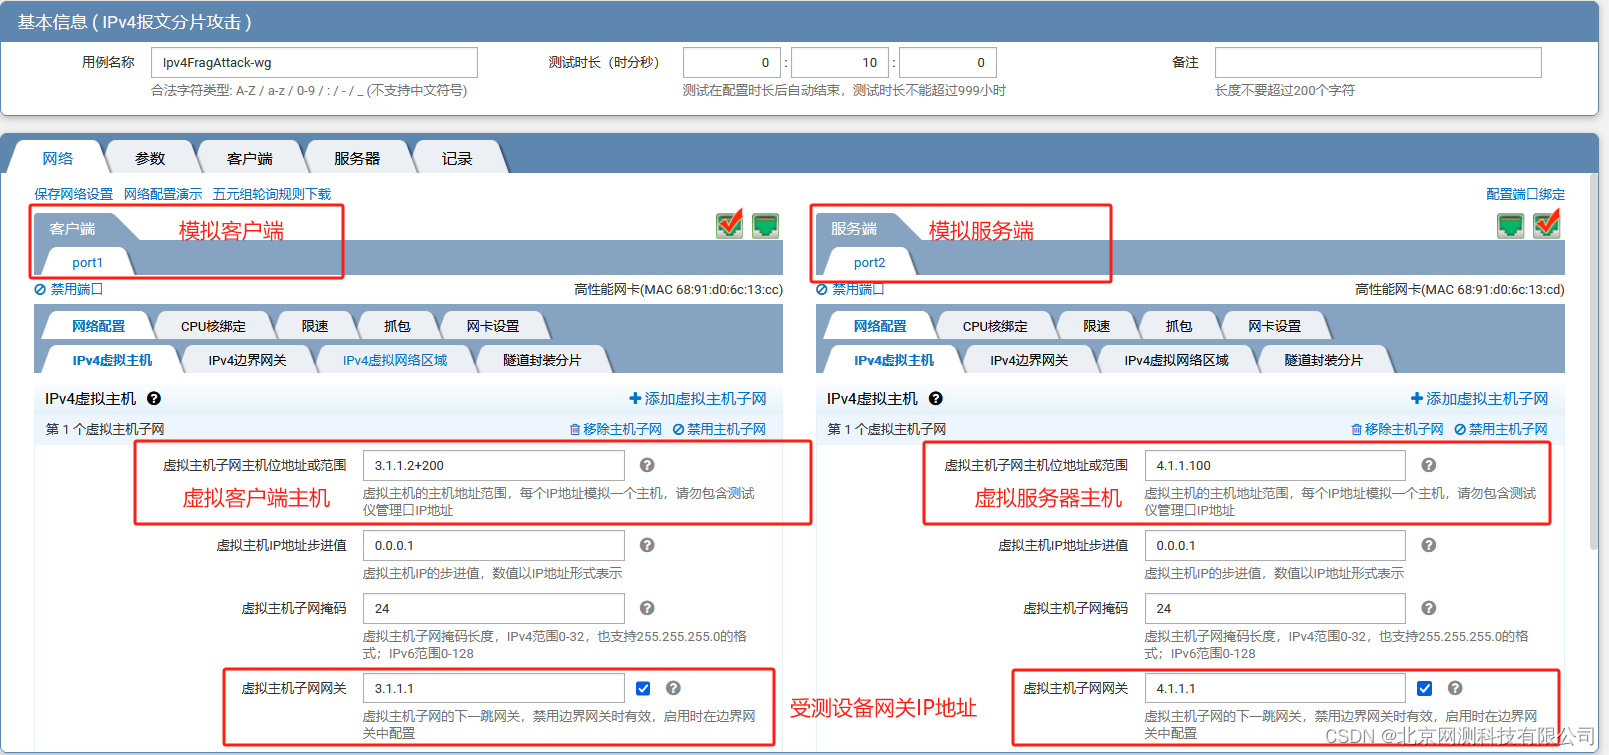
Task: Click server 添加虚拟主机子网 link
Action: click(1480, 398)
